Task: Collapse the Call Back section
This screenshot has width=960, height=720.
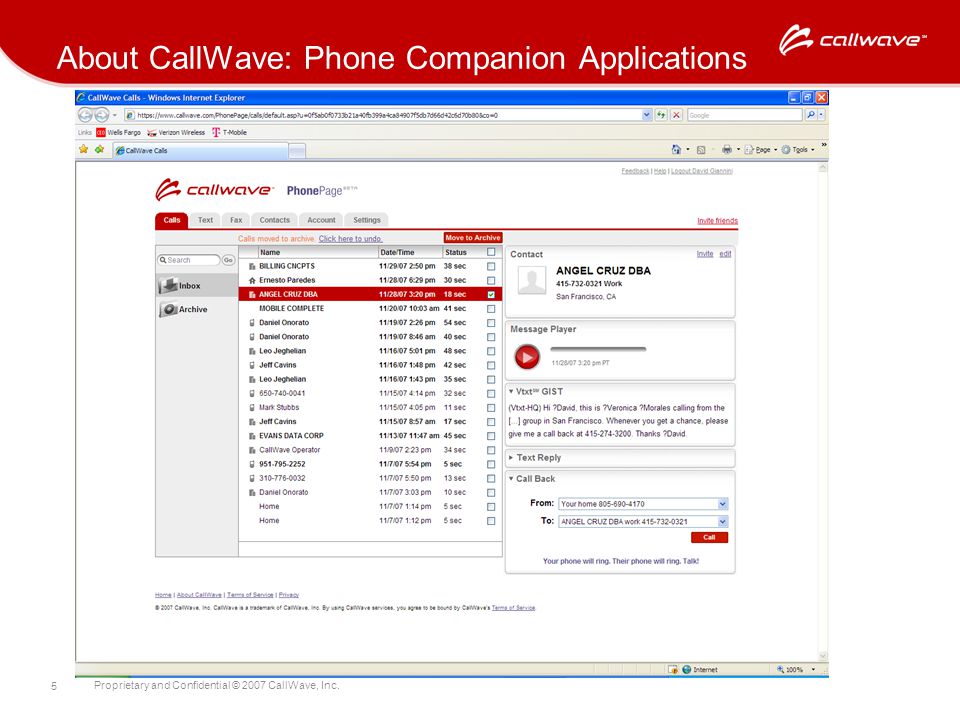Action: pos(511,479)
